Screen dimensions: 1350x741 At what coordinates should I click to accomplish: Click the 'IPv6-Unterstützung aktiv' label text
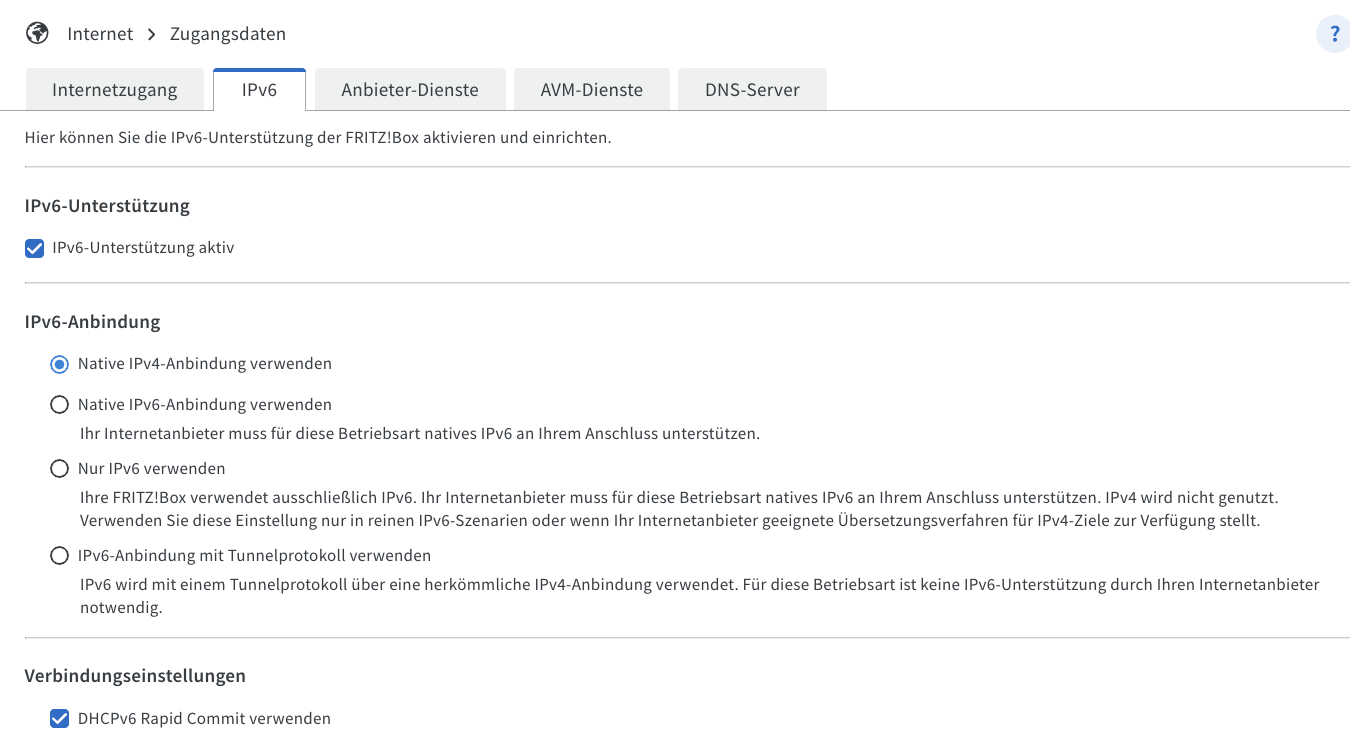[143, 248]
